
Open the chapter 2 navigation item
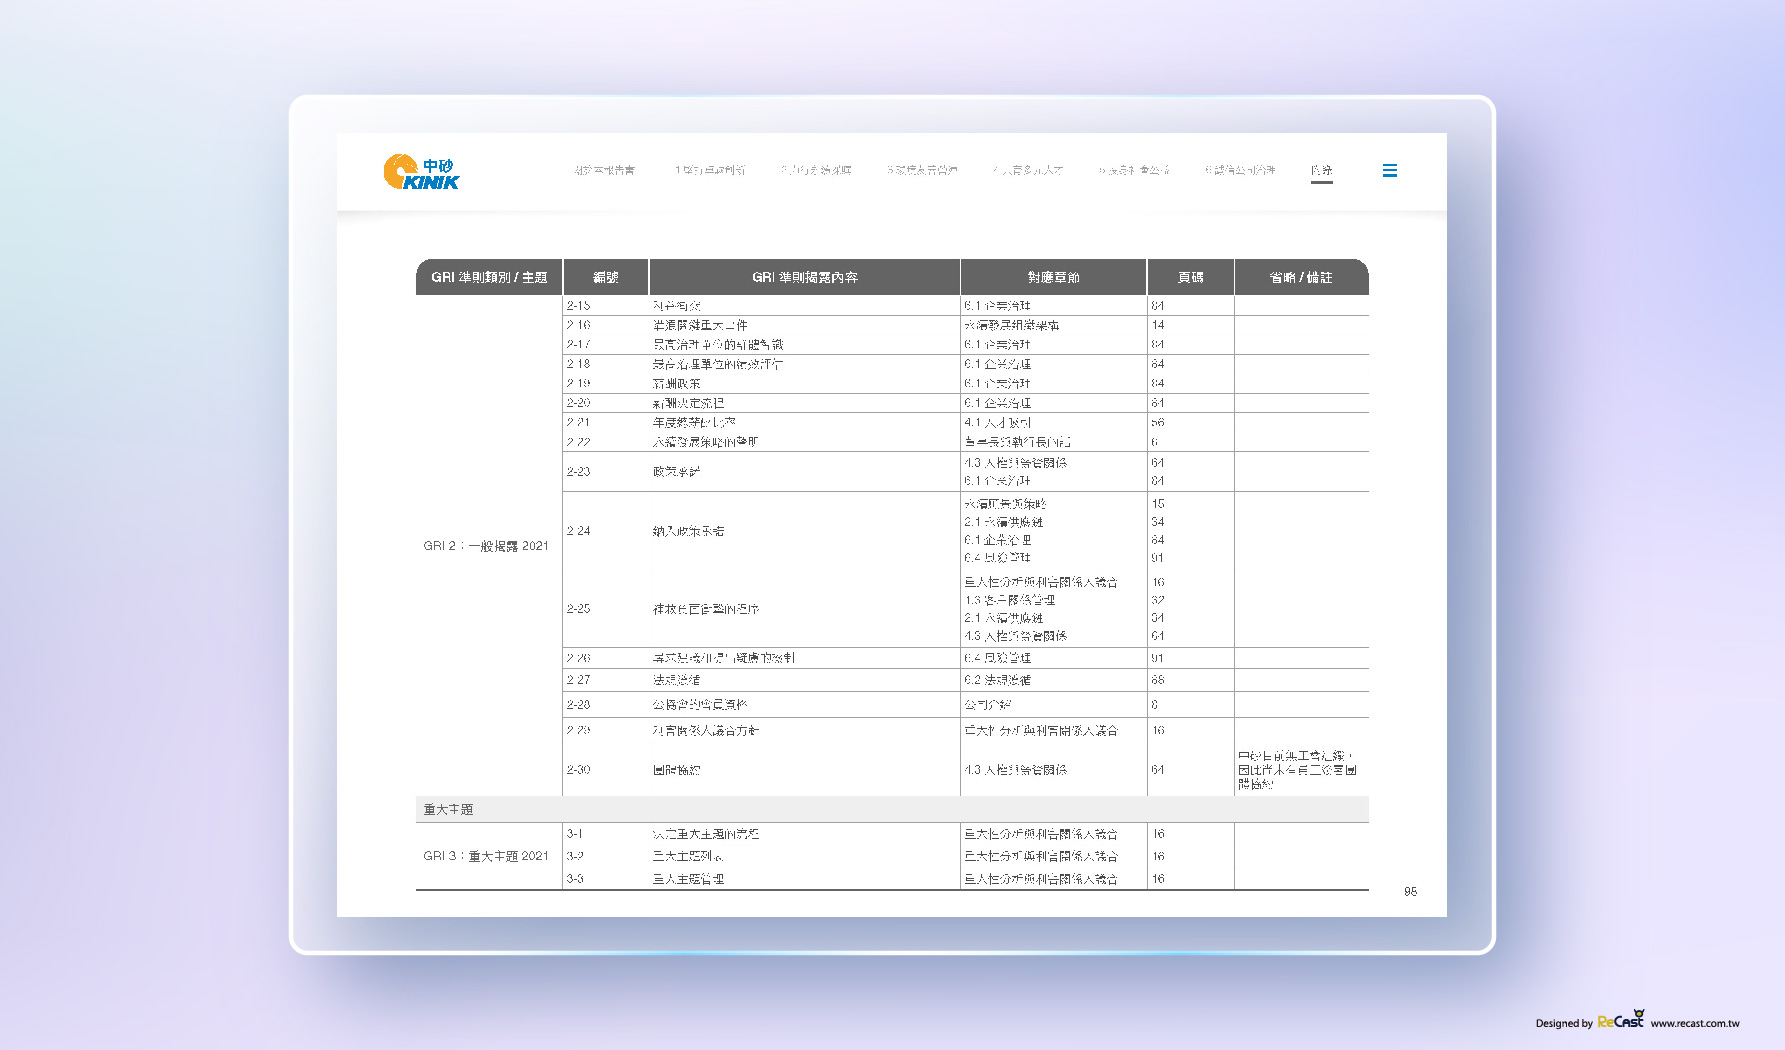(x=815, y=170)
